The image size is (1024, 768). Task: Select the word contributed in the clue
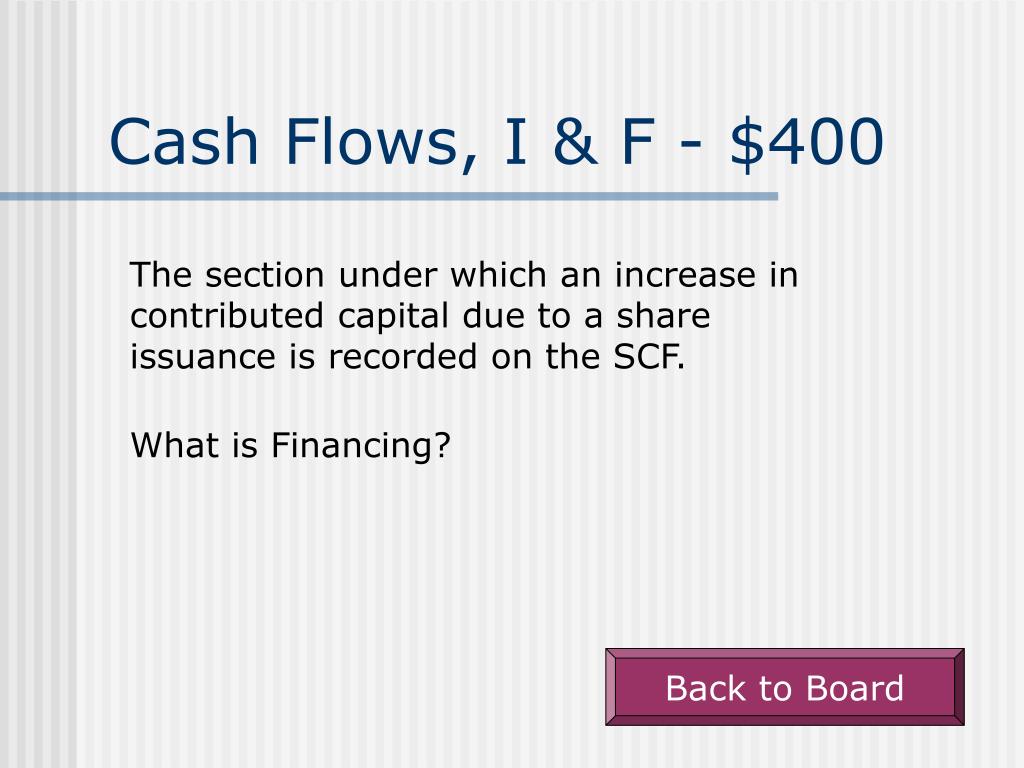(227, 315)
